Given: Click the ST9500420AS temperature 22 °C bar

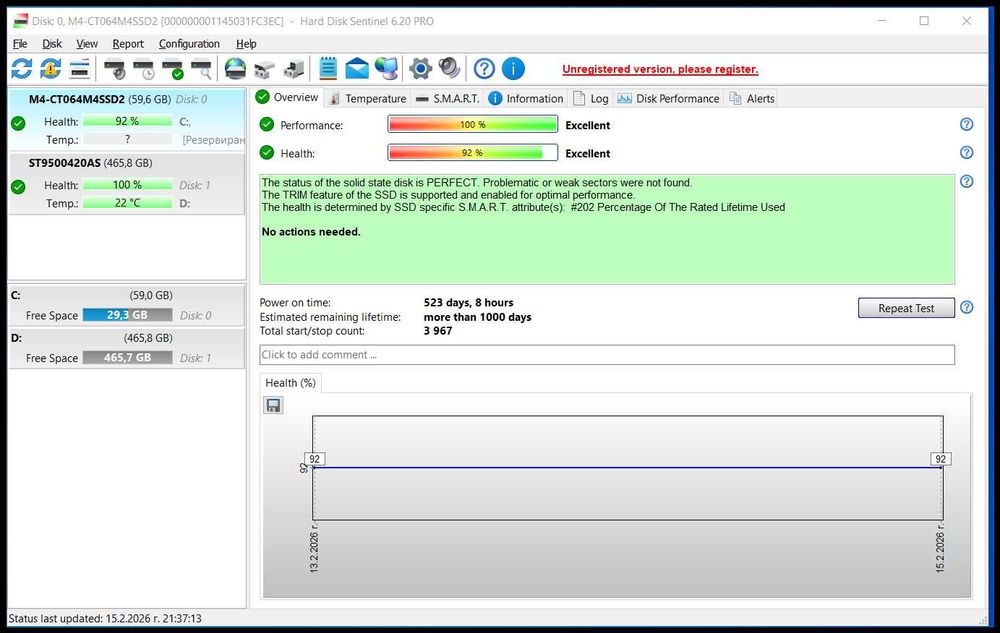Looking at the screenshot, I should click(128, 203).
